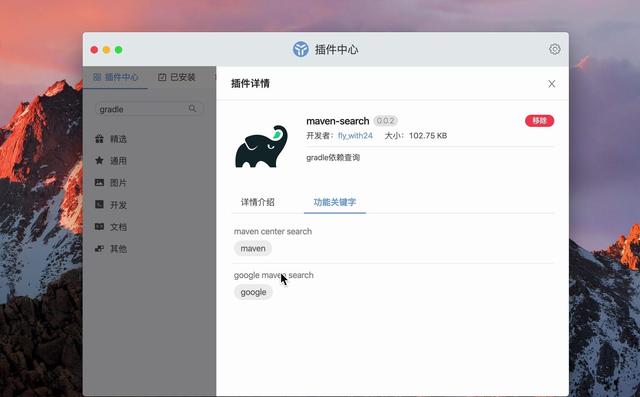Click the gradle依赖查询 description text
640x397 pixels.
pyautogui.click(x=333, y=157)
